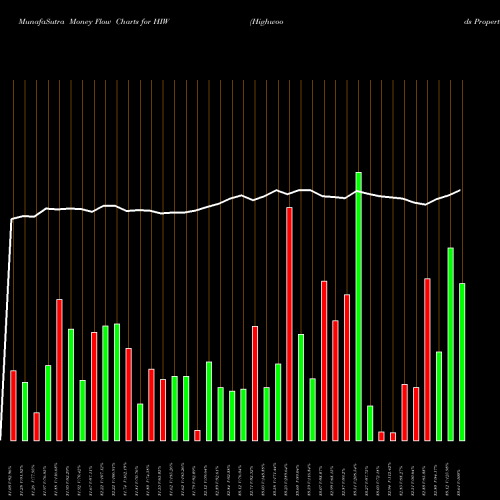Image resolution: width=500 pixels, height=500 pixels.
Task: Click the "(Highwoo" heading text
Action: [x=266, y=22]
